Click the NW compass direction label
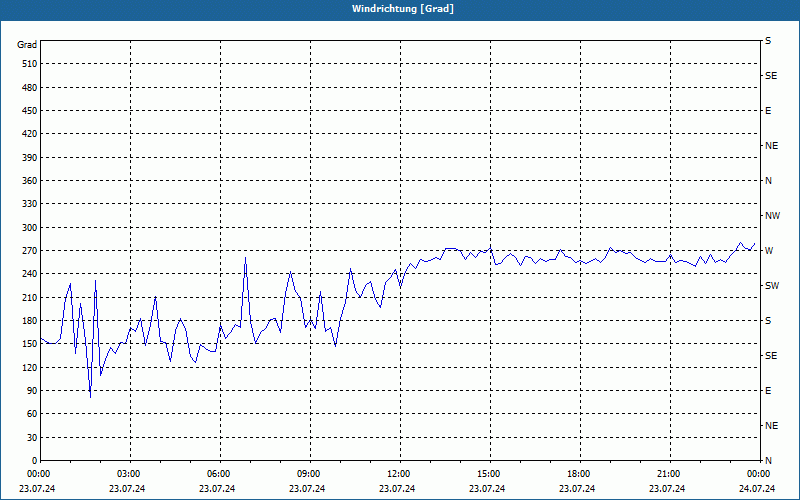 tap(772, 216)
